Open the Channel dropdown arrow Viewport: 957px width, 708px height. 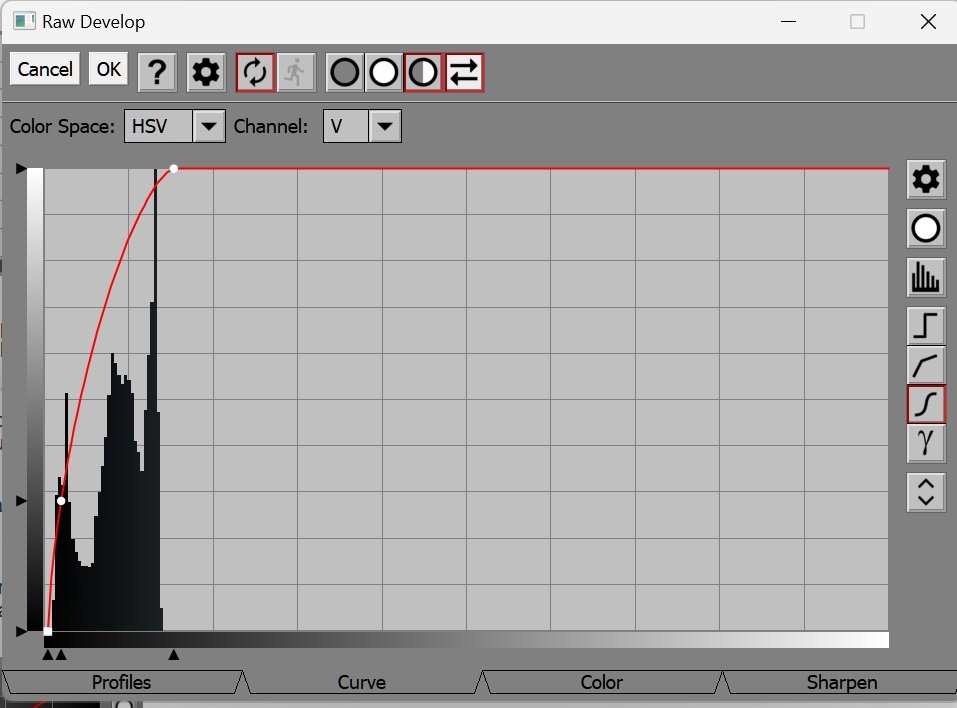[385, 126]
